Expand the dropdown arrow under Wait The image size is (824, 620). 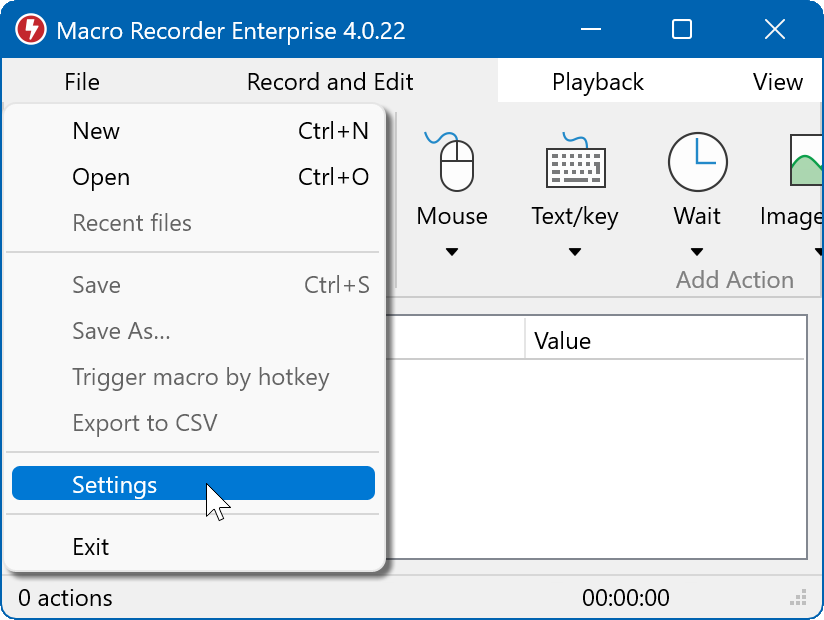coord(697,252)
